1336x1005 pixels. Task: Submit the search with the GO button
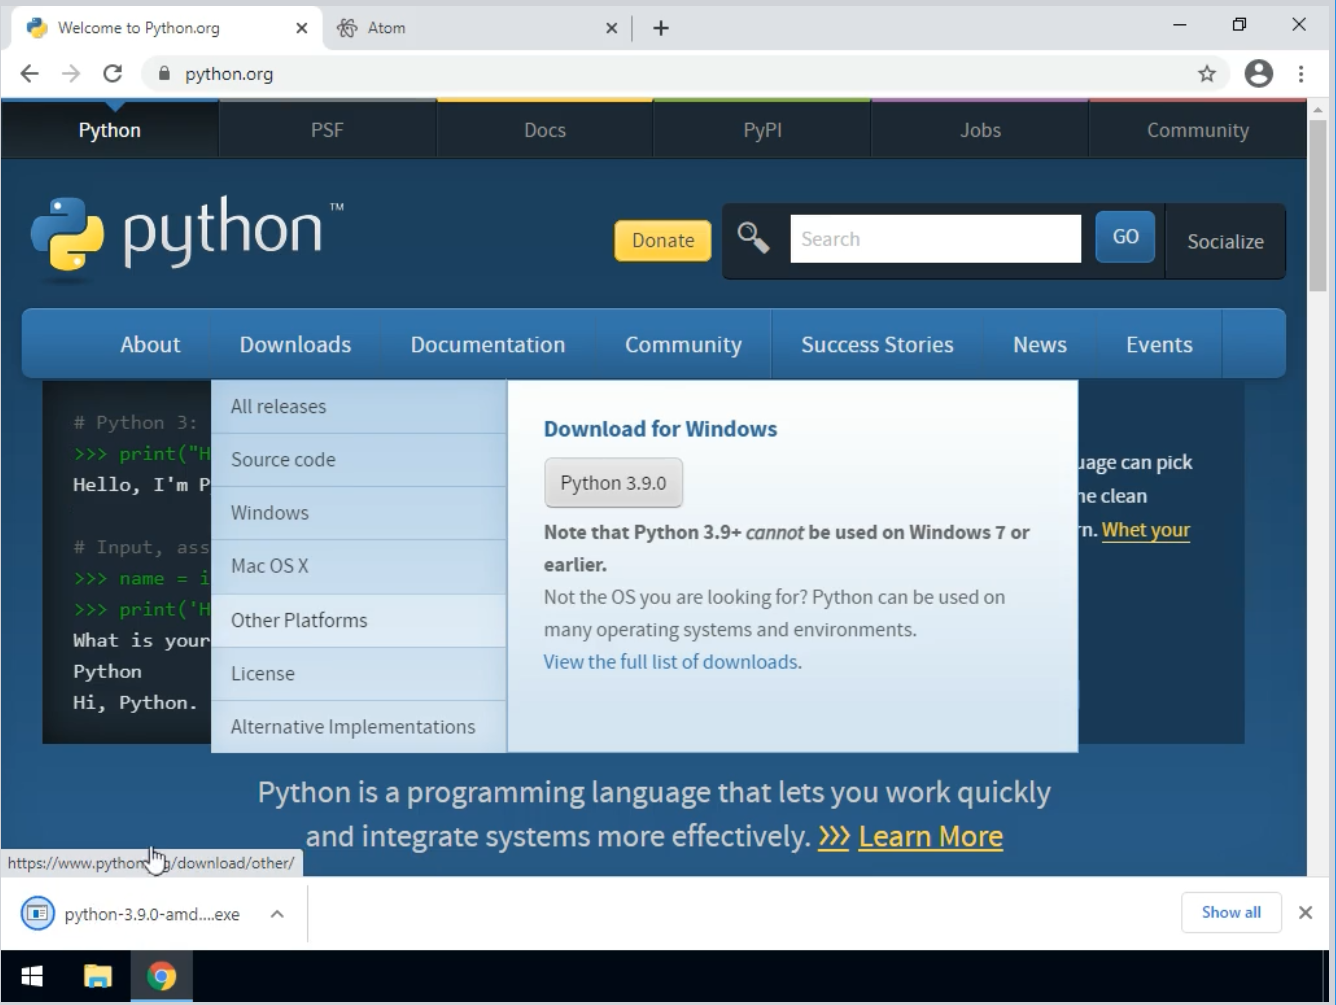coord(1125,237)
